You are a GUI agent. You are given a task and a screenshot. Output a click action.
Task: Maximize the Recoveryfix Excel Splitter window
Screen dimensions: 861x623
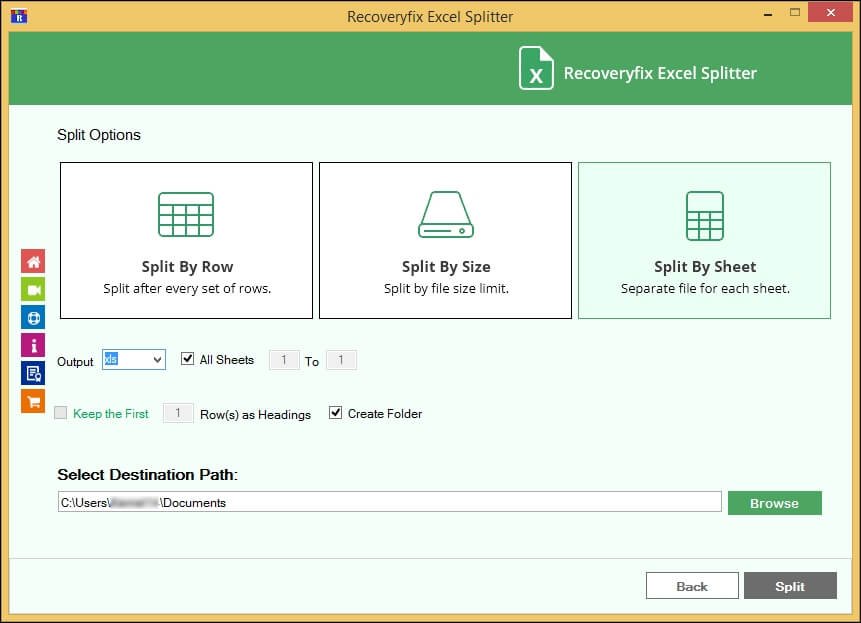795,12
